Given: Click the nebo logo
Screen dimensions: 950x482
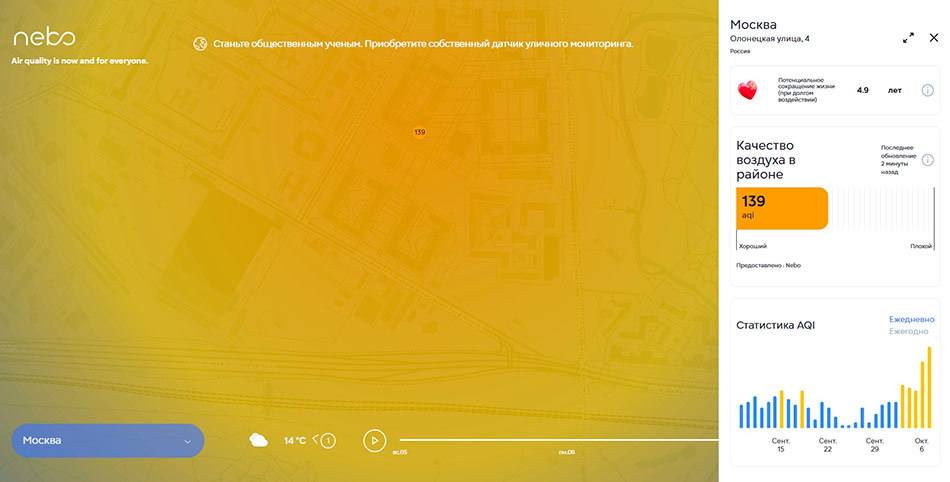Looking at the screenshot, I should (44, 38).
